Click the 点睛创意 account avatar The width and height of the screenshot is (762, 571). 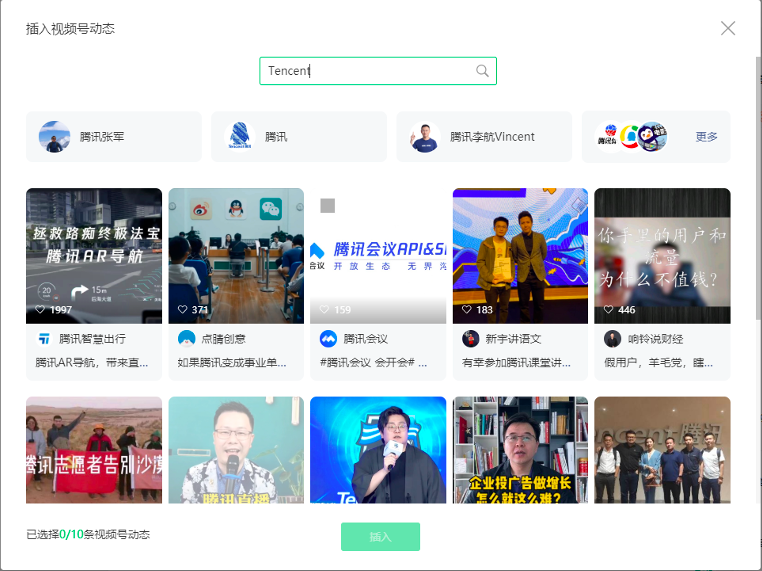[x=187, y=339]
